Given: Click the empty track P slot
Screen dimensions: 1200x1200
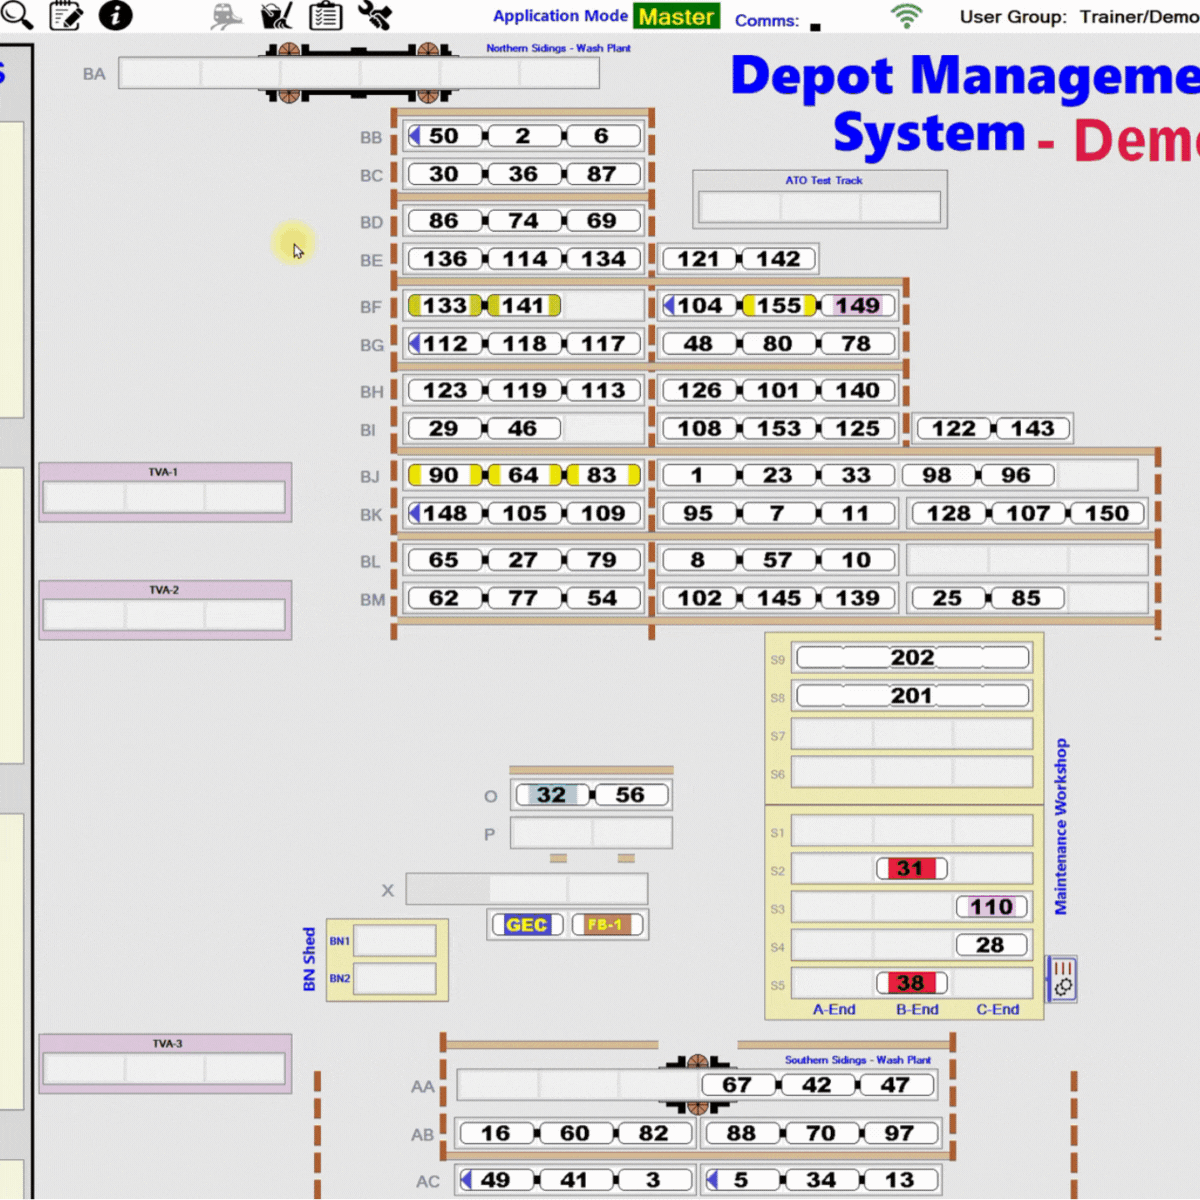Looking at the screenshot, I should coord(591,833).
